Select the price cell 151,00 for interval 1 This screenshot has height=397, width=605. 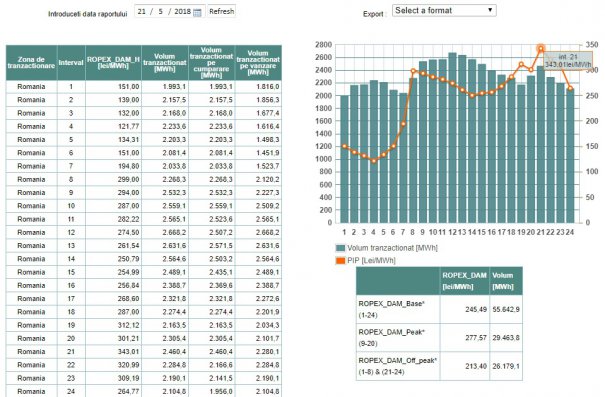113,87
